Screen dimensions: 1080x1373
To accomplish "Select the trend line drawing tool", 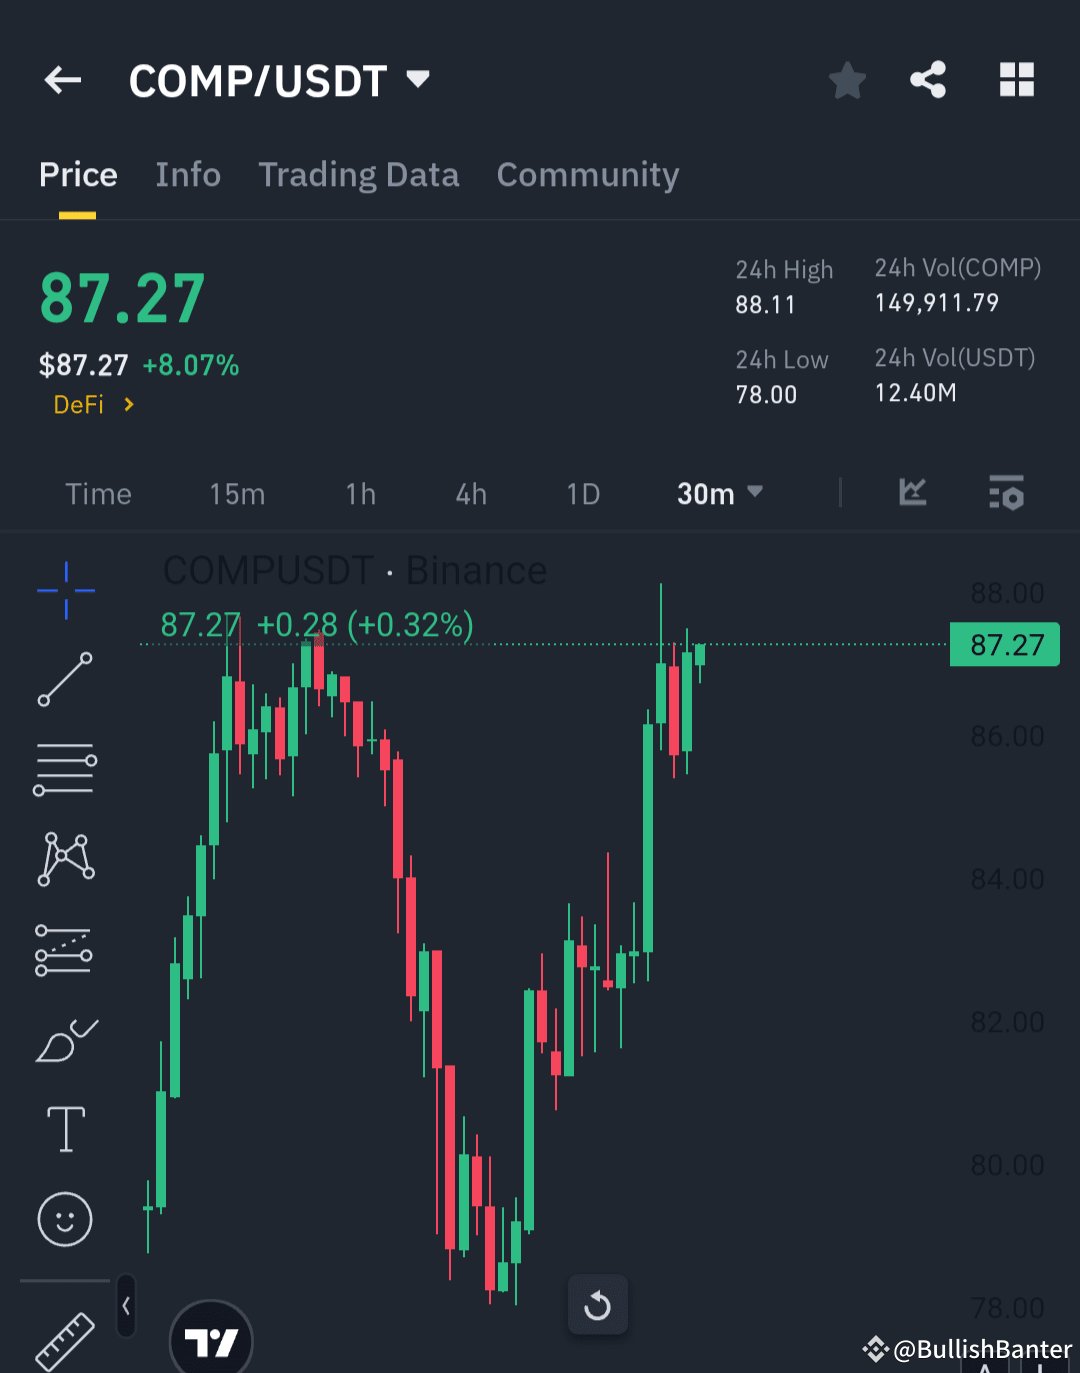I will click(x=65, y=681).
